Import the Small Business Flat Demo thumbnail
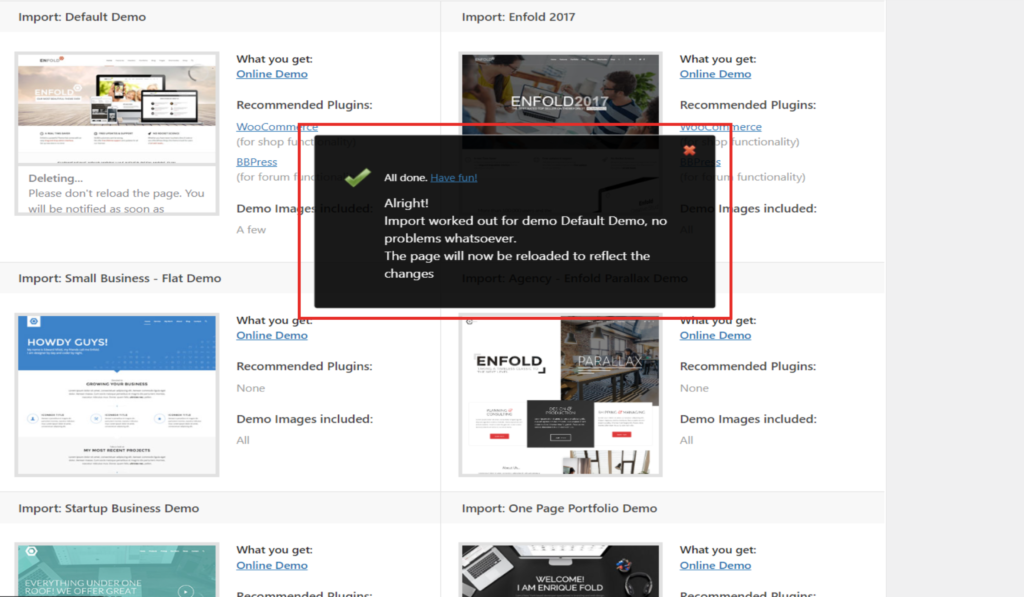1024x597 pixels. 117,394
